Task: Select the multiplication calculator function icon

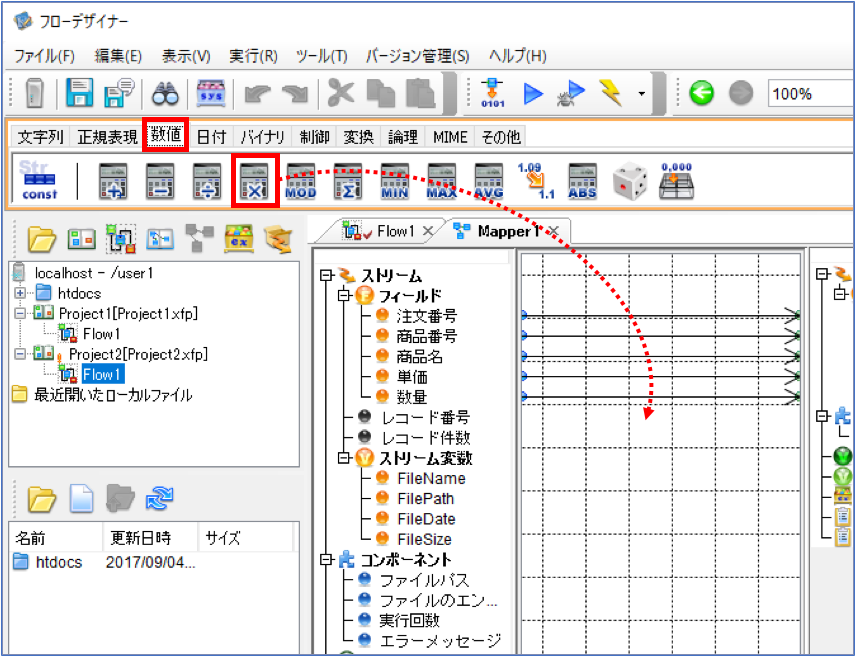Action: pos(255,181)
